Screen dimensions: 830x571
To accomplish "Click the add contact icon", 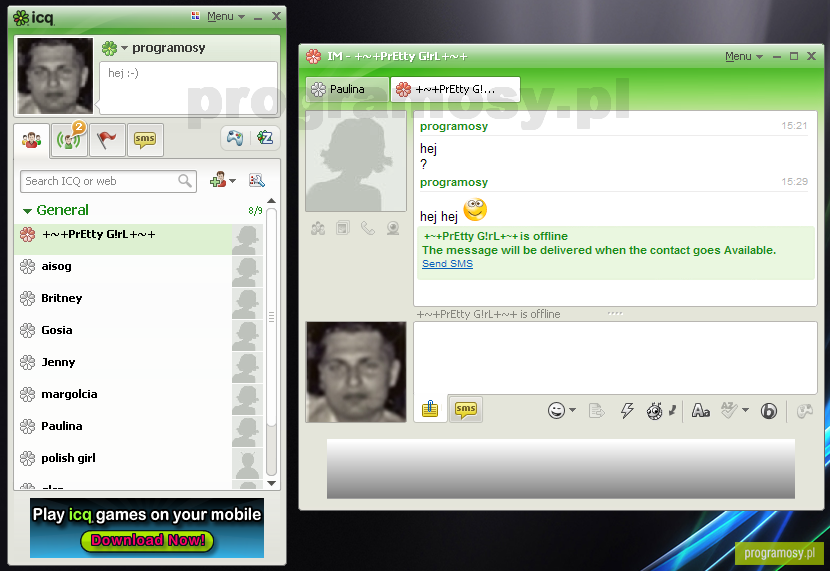I will 218,180.
